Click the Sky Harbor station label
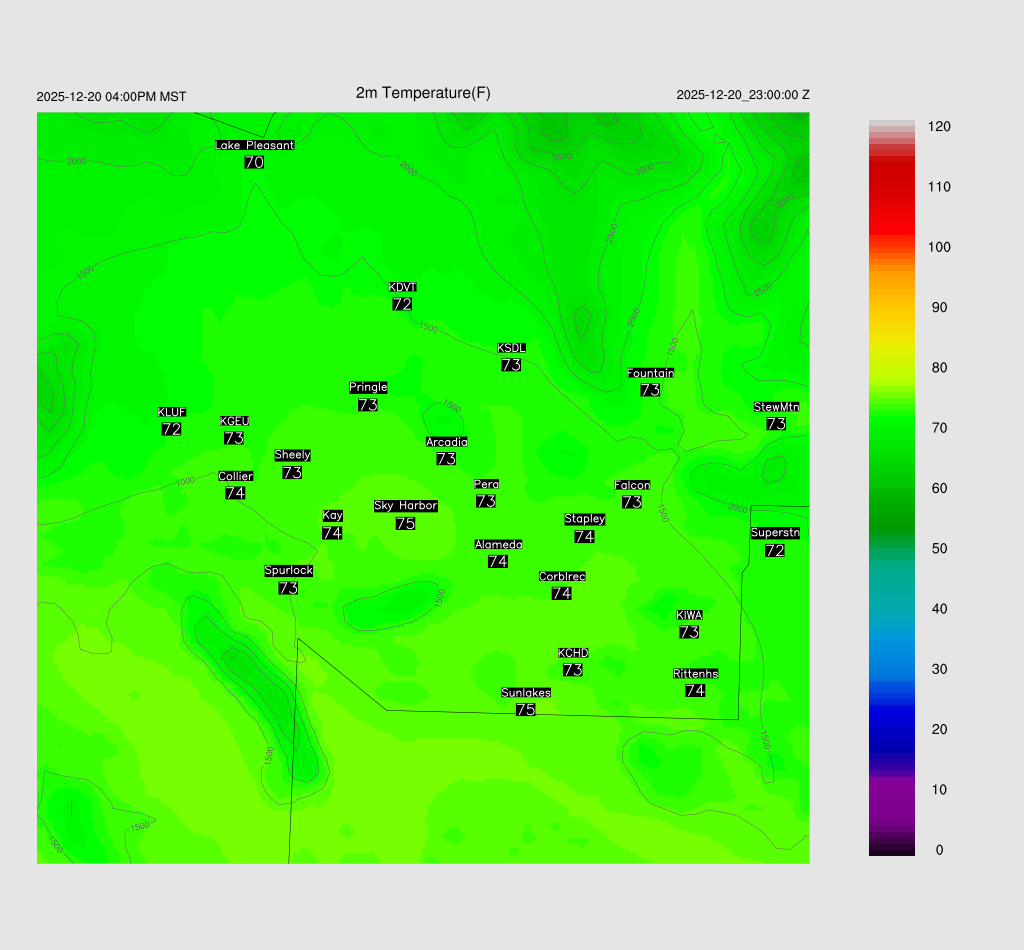1024x950 pixels. coord(405,506)
